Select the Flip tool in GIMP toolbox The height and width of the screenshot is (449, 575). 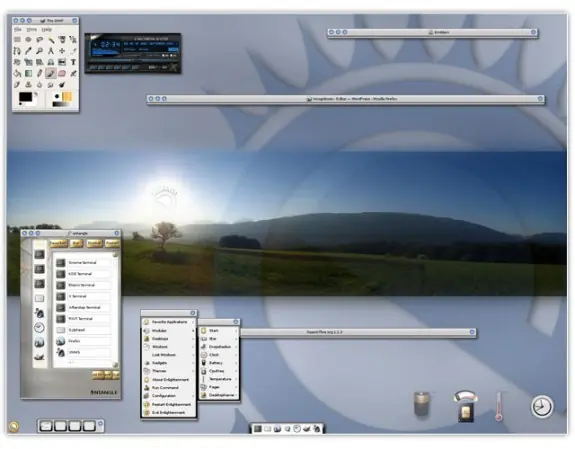pyautogui.click(x=62, y=62)
